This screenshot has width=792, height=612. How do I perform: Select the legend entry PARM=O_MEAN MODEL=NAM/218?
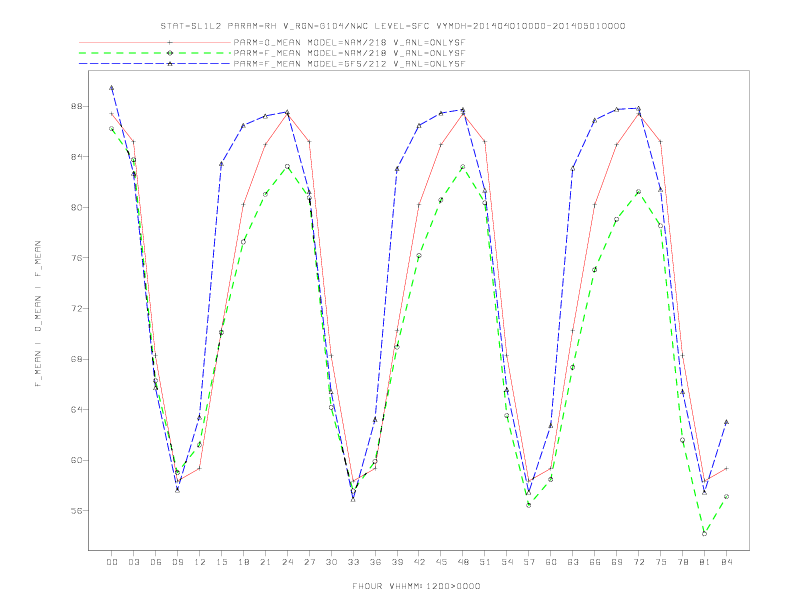tap(349, 42)
